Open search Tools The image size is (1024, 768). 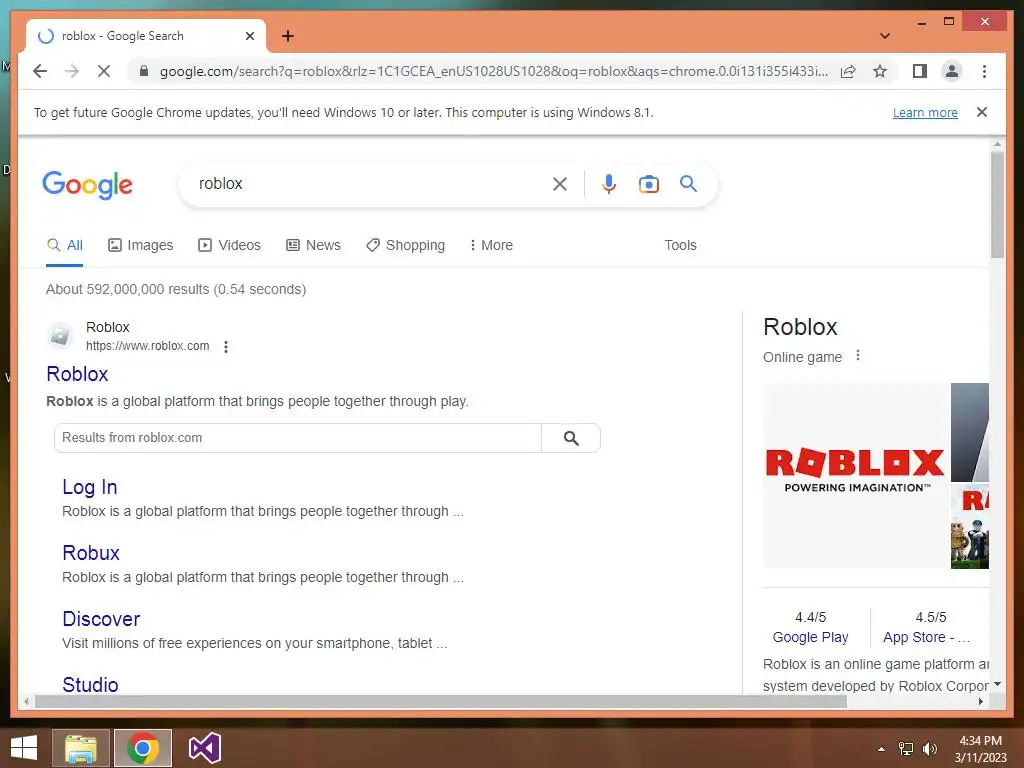tap(680, 246)
